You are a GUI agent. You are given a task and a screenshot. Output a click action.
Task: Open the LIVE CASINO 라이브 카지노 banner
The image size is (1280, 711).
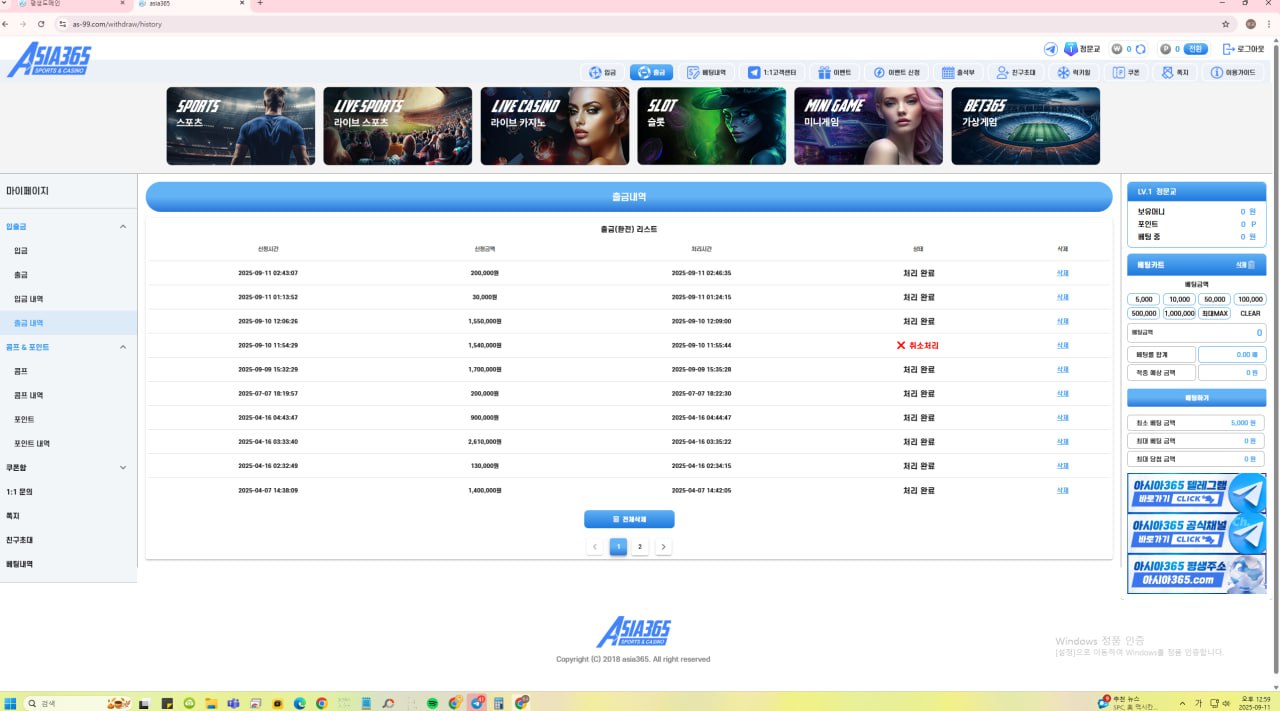click(x=555, y=126)
